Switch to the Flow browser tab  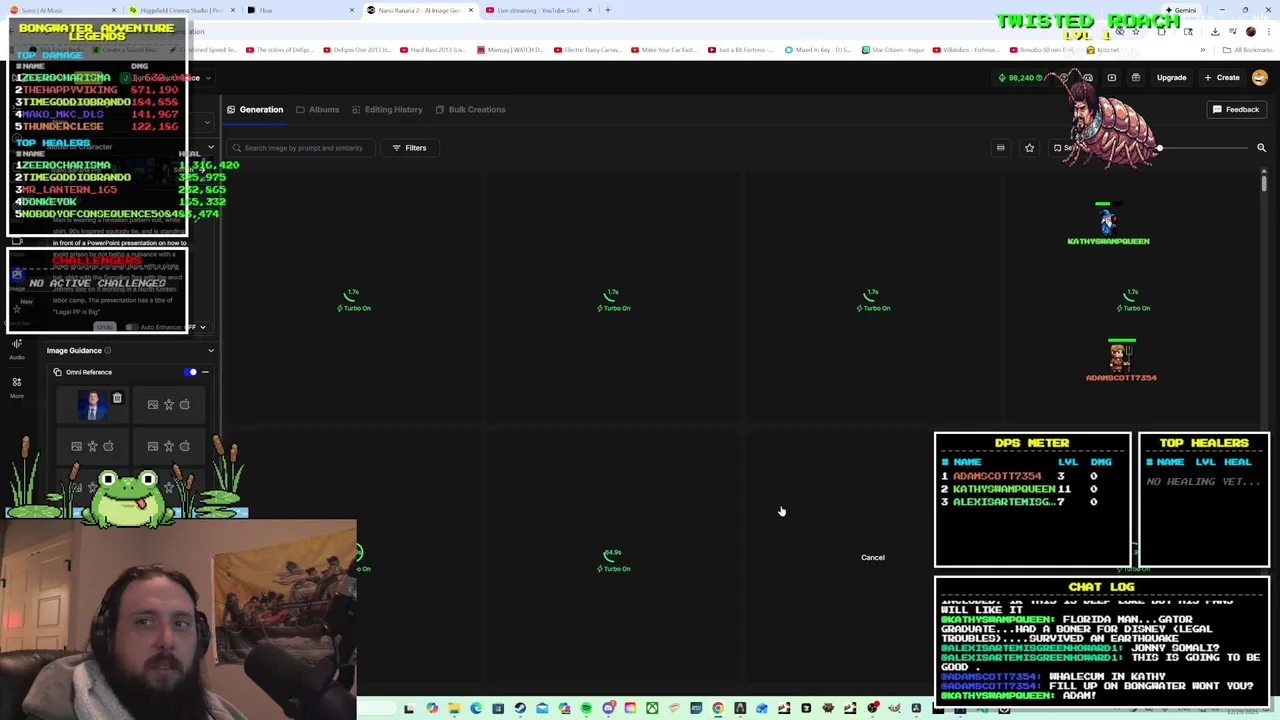tap(300, 10)
